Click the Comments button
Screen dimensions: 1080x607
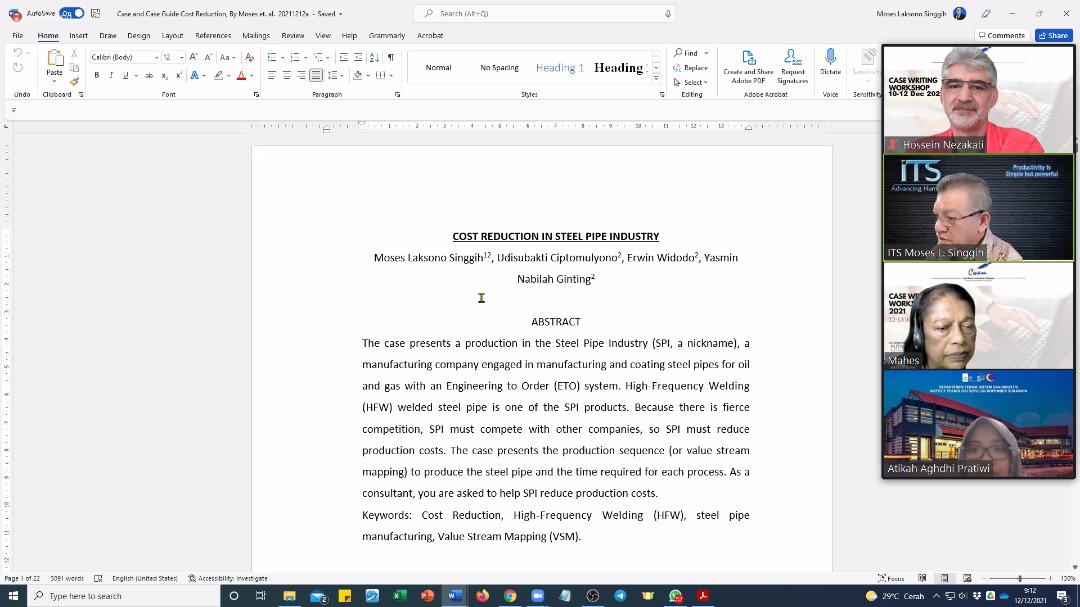pos(1002,35)
